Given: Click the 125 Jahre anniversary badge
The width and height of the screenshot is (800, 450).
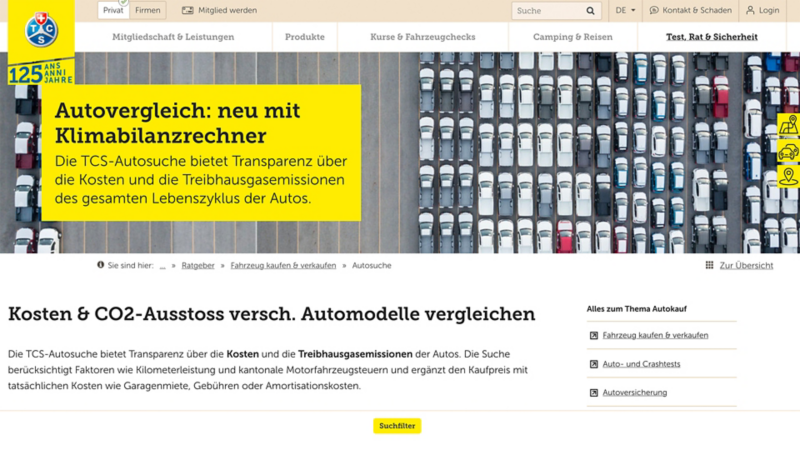Looking at the screenshot, I should tap(41, 73).
